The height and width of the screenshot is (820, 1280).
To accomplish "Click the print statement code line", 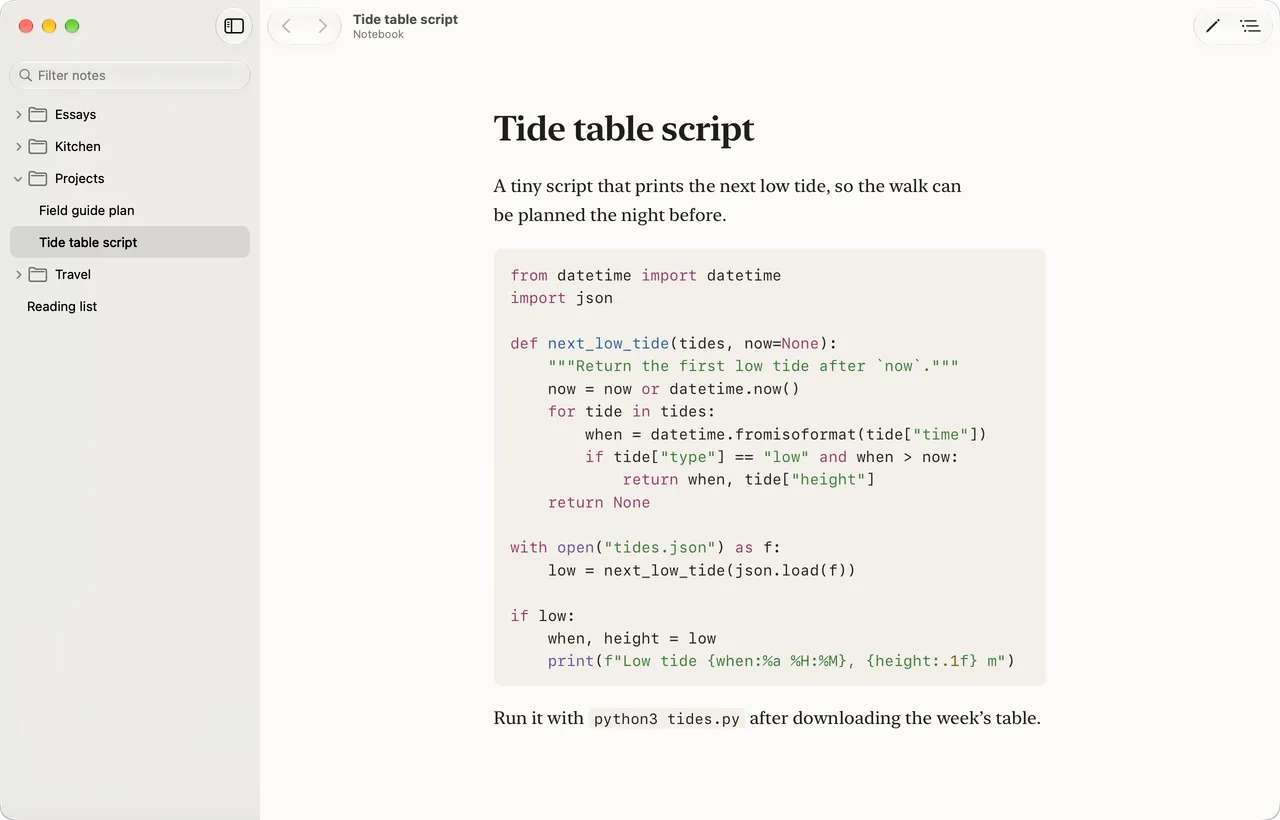I will [781, 661].
